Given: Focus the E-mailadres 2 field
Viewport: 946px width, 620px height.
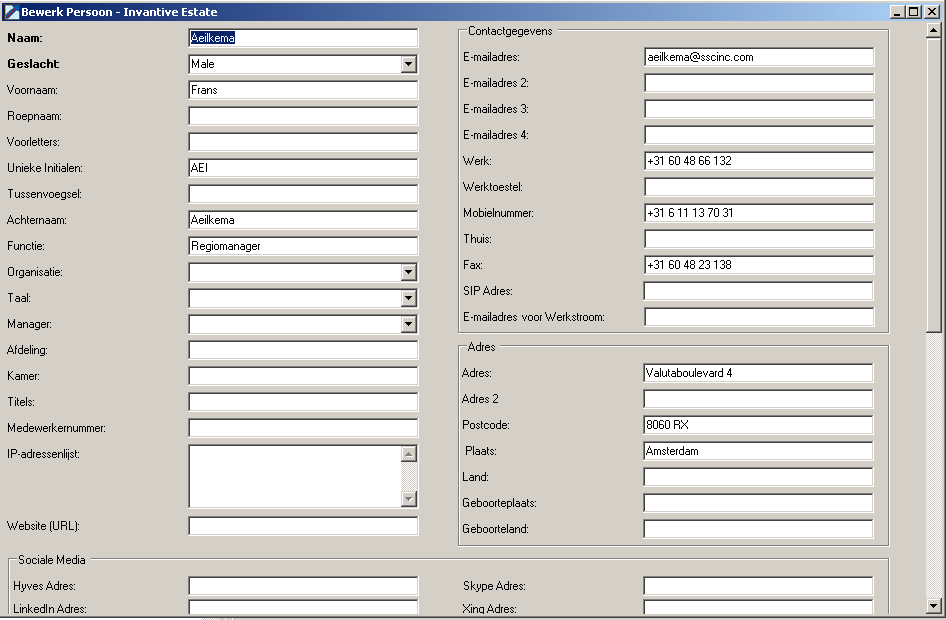Looking at the screenshot, I should pos(759,83).
